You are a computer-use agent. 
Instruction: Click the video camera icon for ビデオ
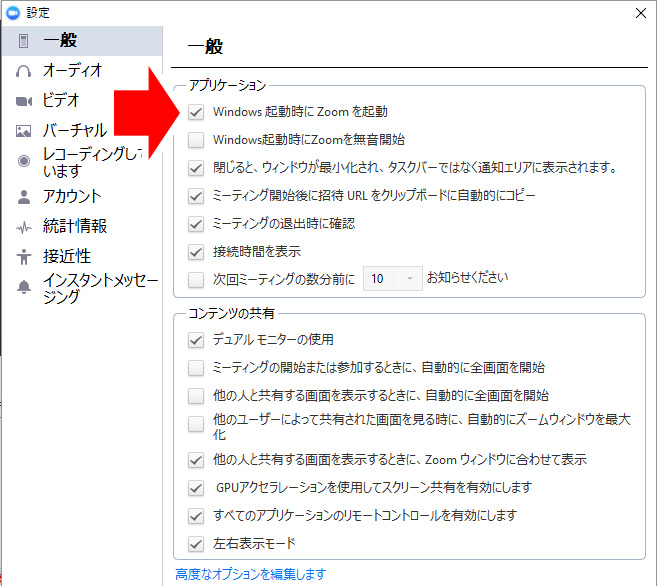pos(24,101)
